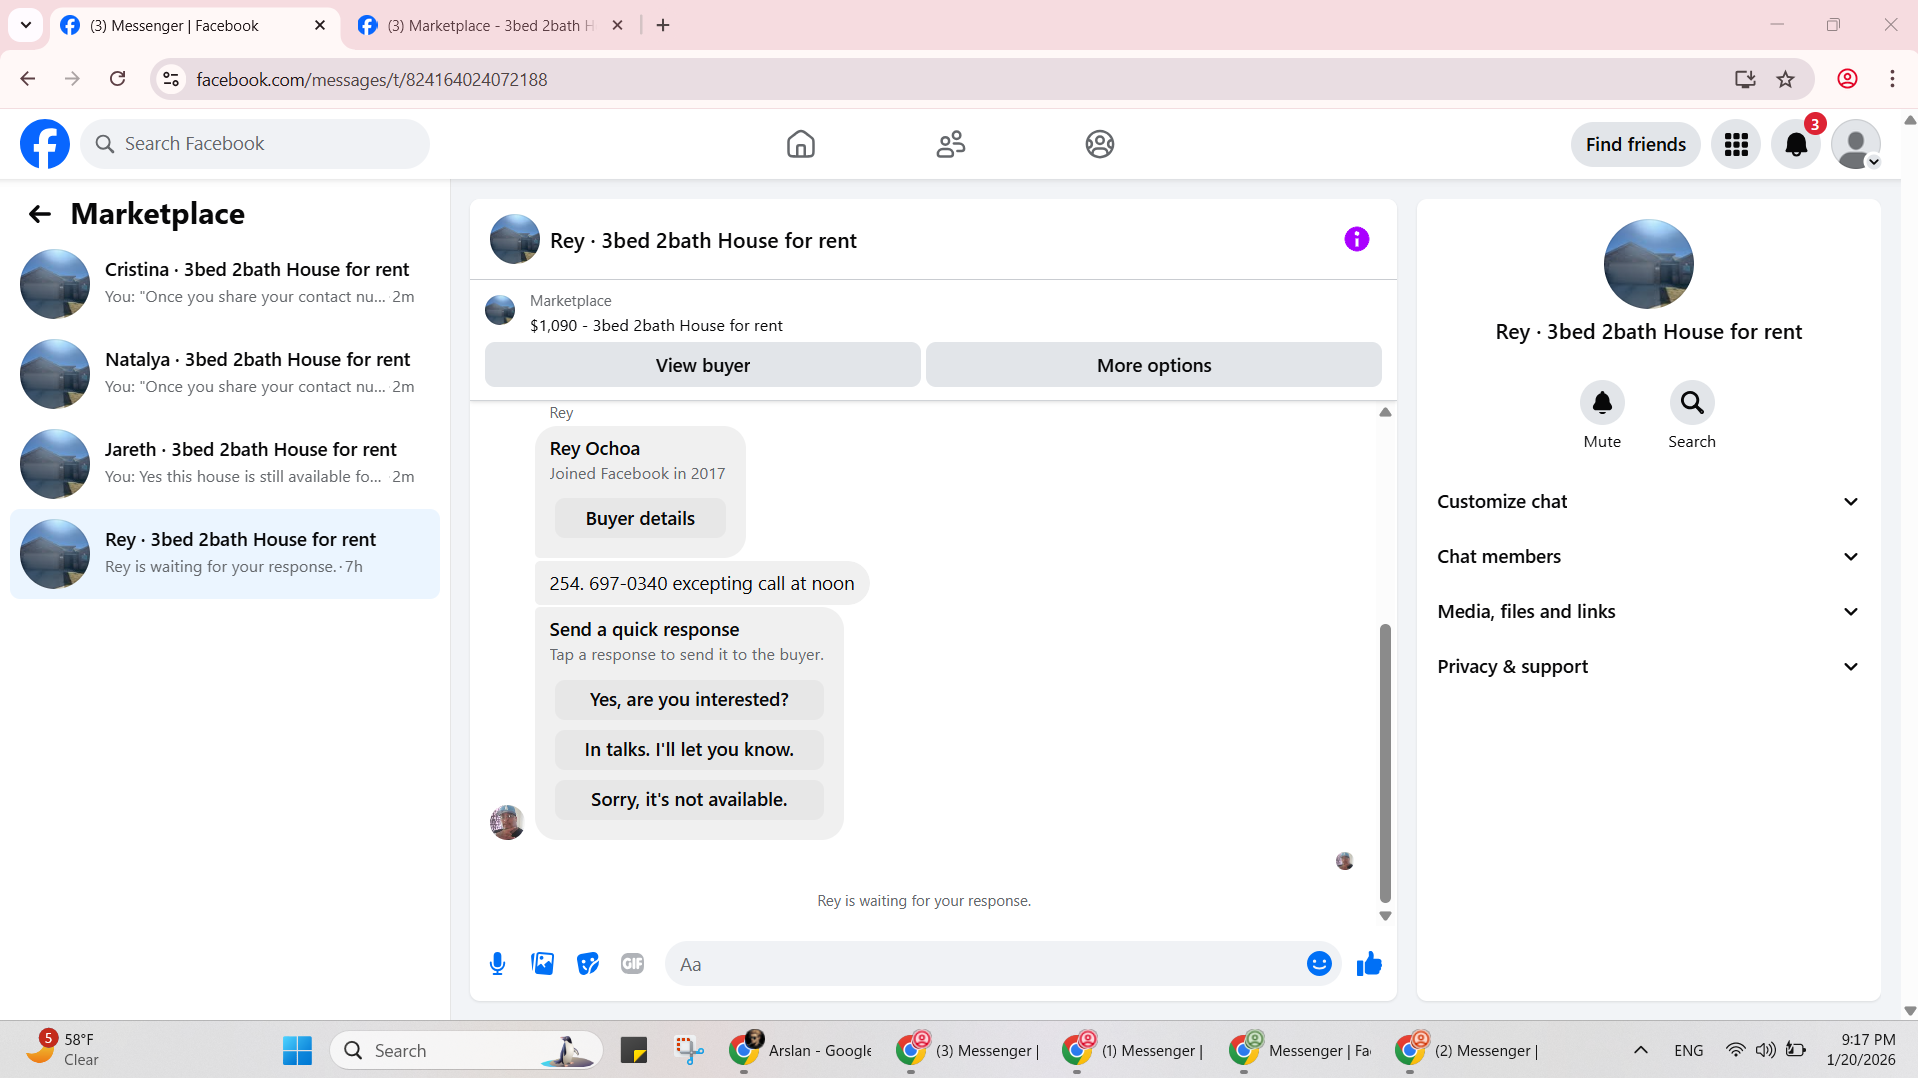Image resolution: width=1918 pixels, height=1078 pixels.
Task: Open the Home feed icon
Action: (x=800, y=144)
